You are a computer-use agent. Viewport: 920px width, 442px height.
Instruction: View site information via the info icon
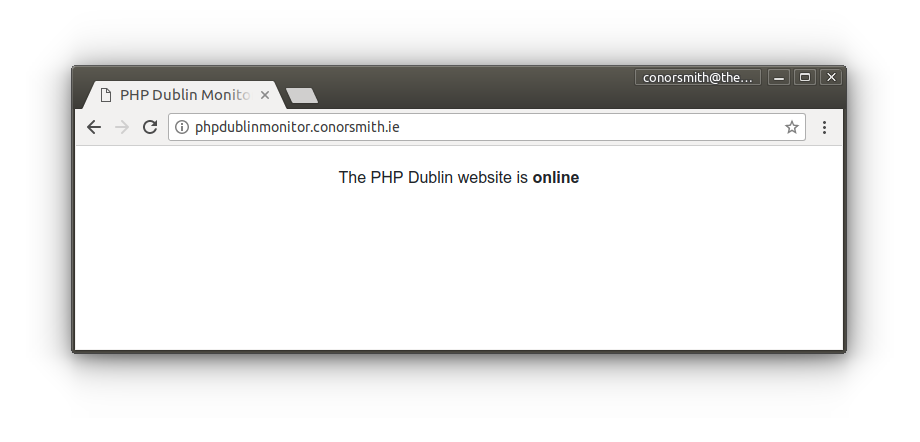point(182,127)
